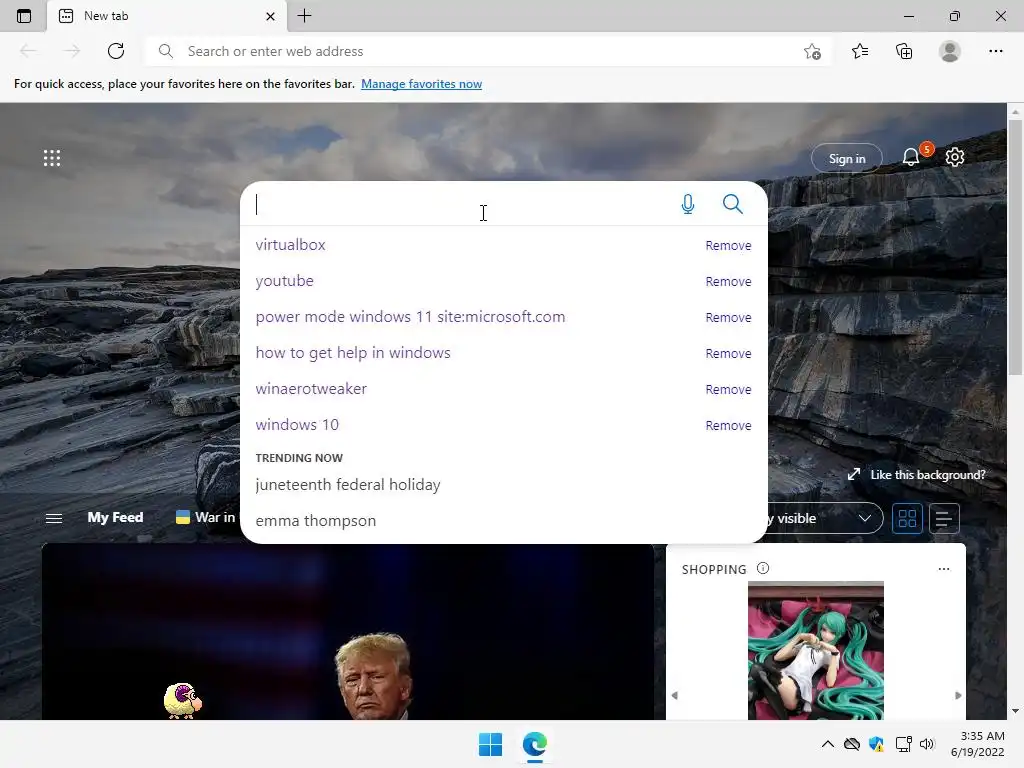Click the Sign in button

point(846,159)
